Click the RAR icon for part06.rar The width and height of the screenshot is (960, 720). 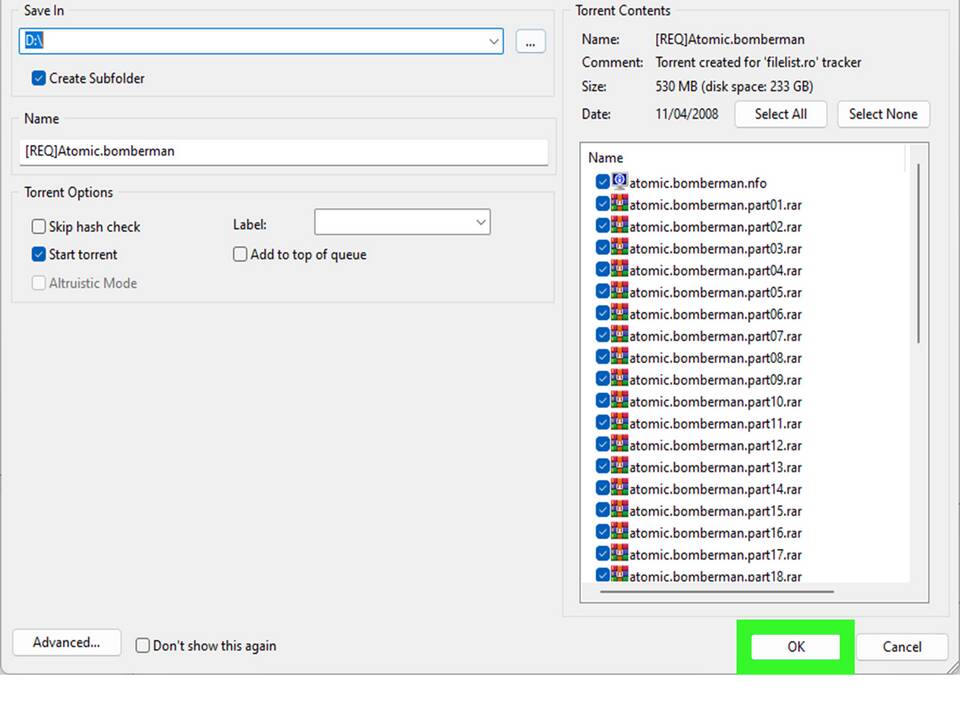point(620,313)
